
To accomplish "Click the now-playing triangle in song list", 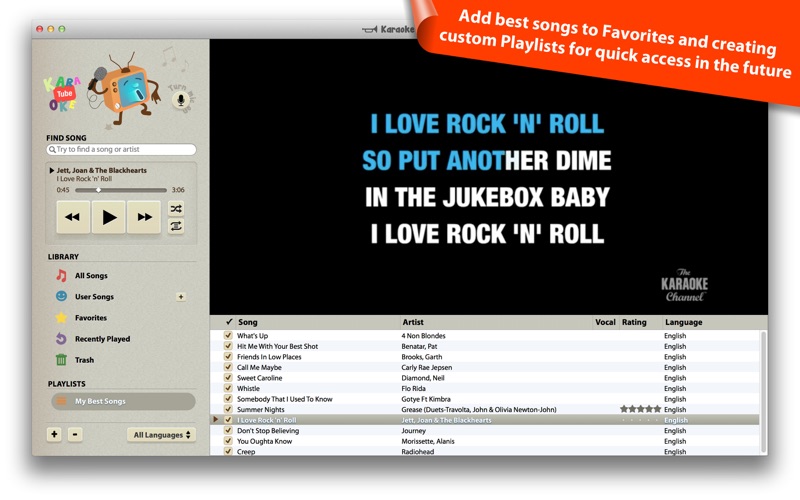I will click(x=215, y=419).
